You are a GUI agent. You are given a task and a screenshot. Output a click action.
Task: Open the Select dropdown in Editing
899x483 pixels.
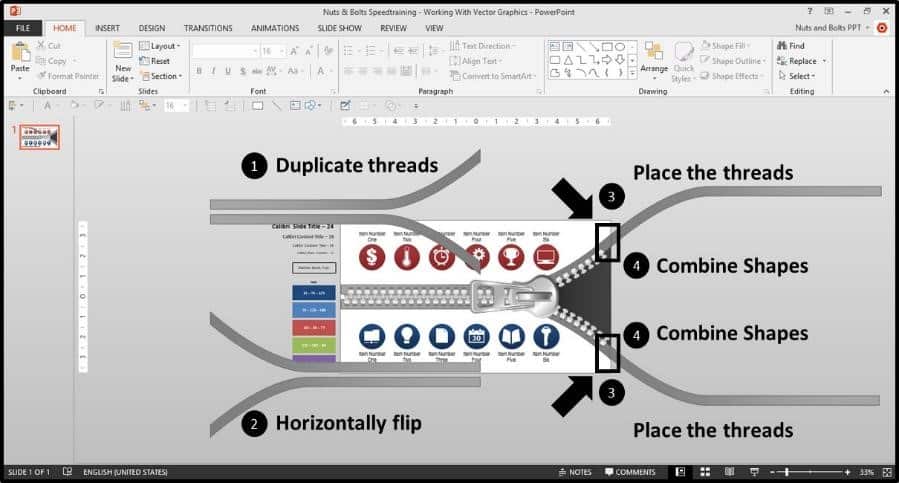pyautogui.click(x=796, y=76)
